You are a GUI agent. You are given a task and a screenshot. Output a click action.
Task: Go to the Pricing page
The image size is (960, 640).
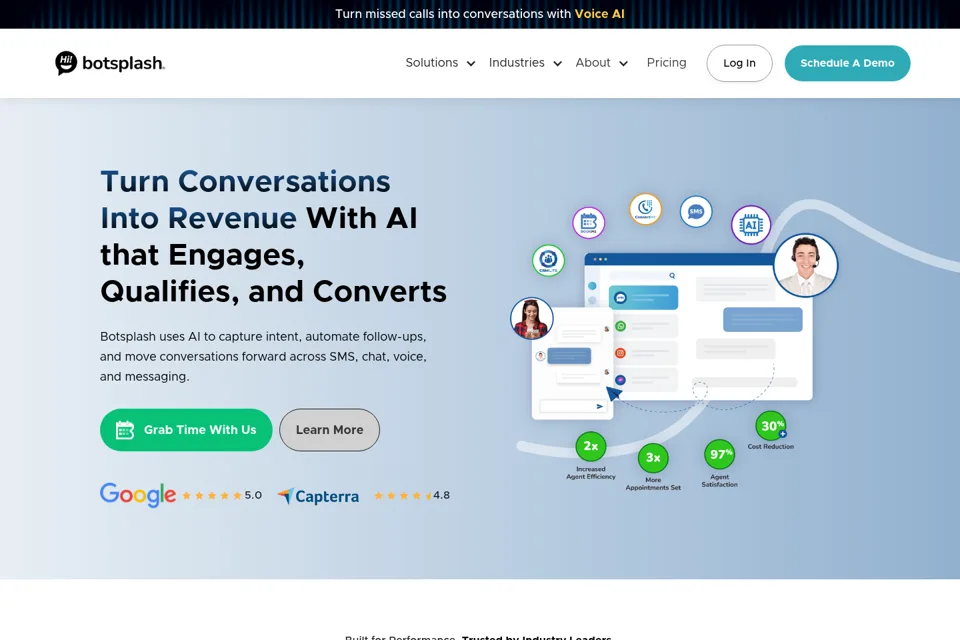[667, 63]
